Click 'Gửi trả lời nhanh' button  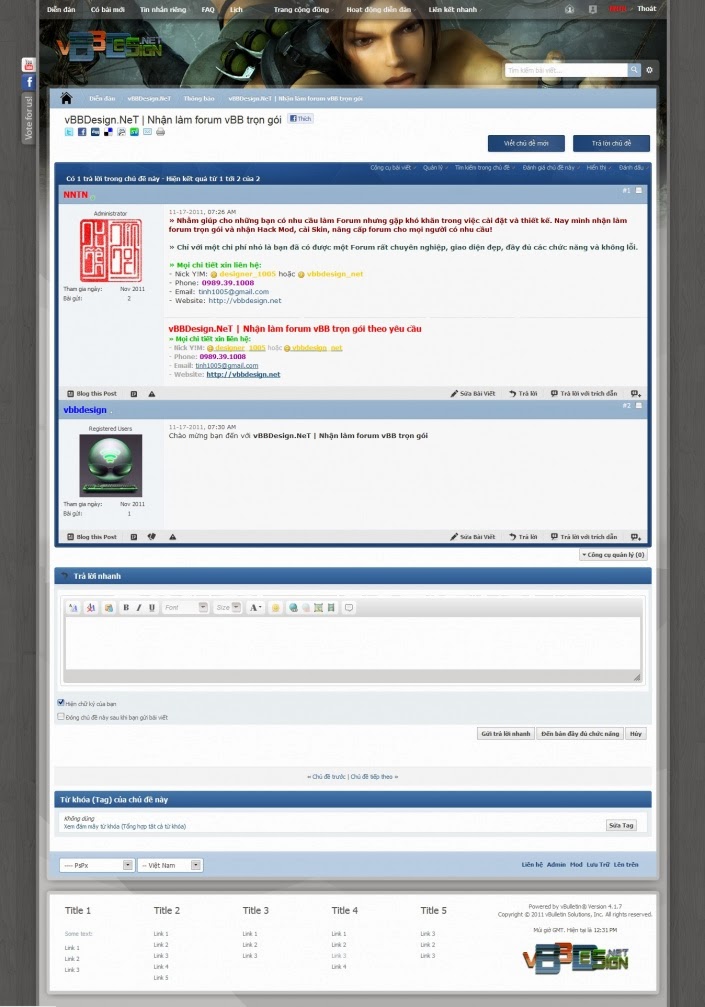click(x=506, y=733)
